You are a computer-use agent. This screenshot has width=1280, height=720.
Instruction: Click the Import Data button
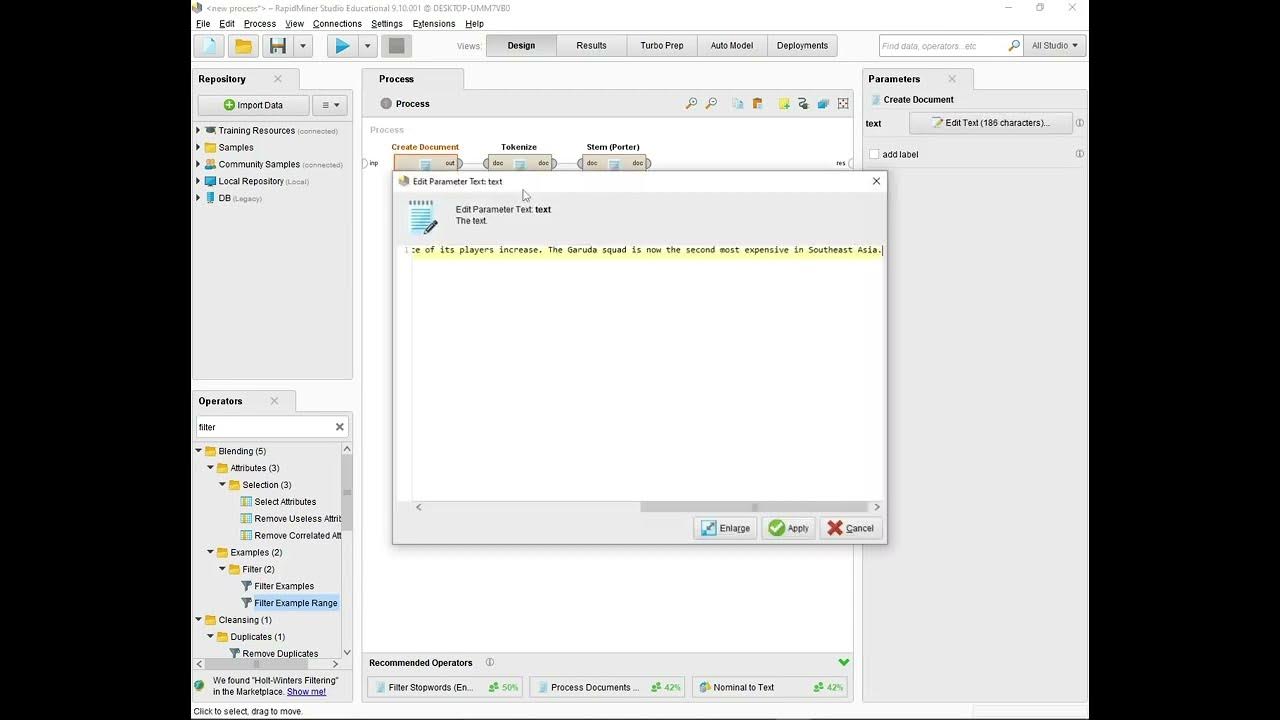253,105
